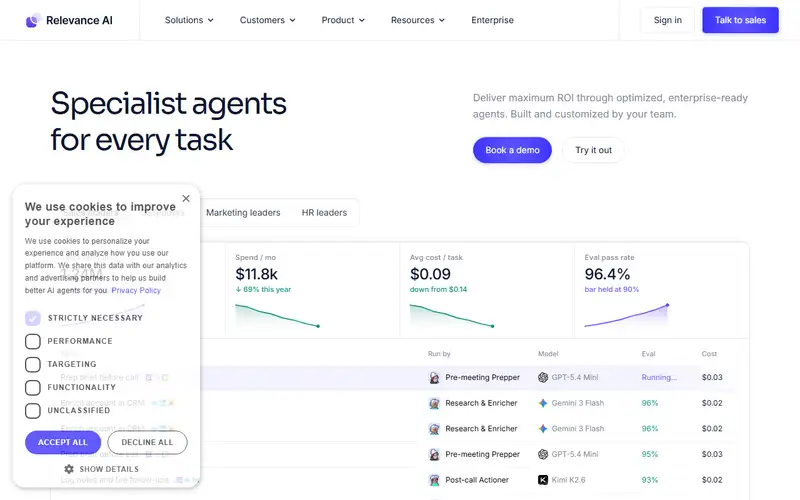The image size is (800, 500).
Task: Click the Eval column header
Action: [x=648, y=354]
